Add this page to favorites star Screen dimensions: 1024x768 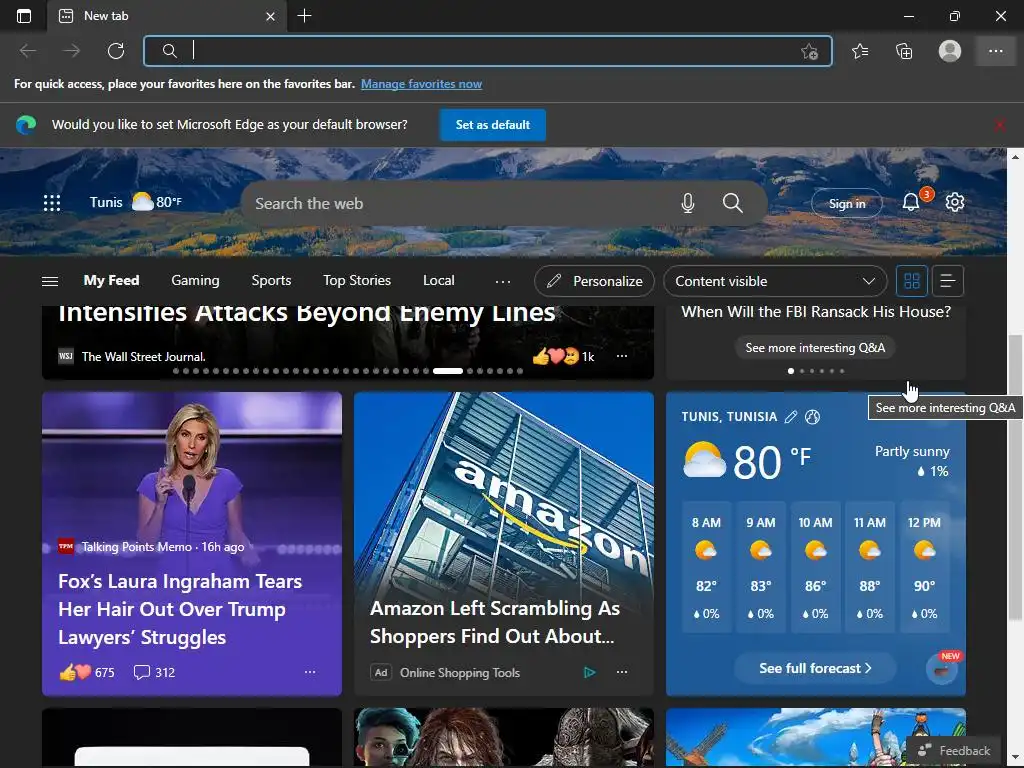[810, 52]
